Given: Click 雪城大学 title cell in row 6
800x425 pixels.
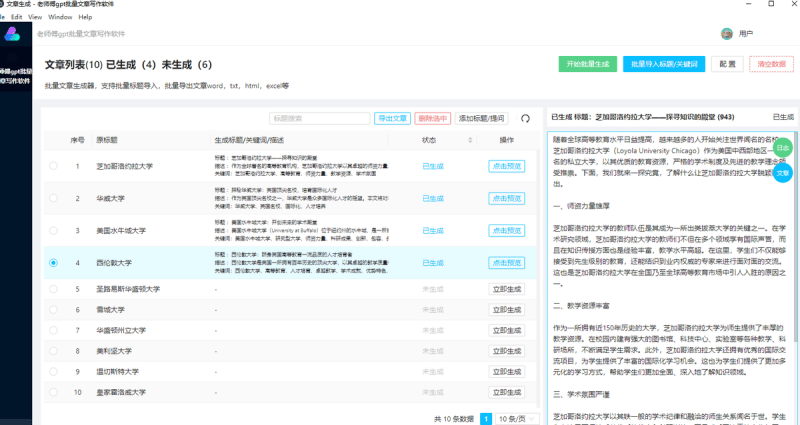Looking at the screenshot, I should 110,310.
